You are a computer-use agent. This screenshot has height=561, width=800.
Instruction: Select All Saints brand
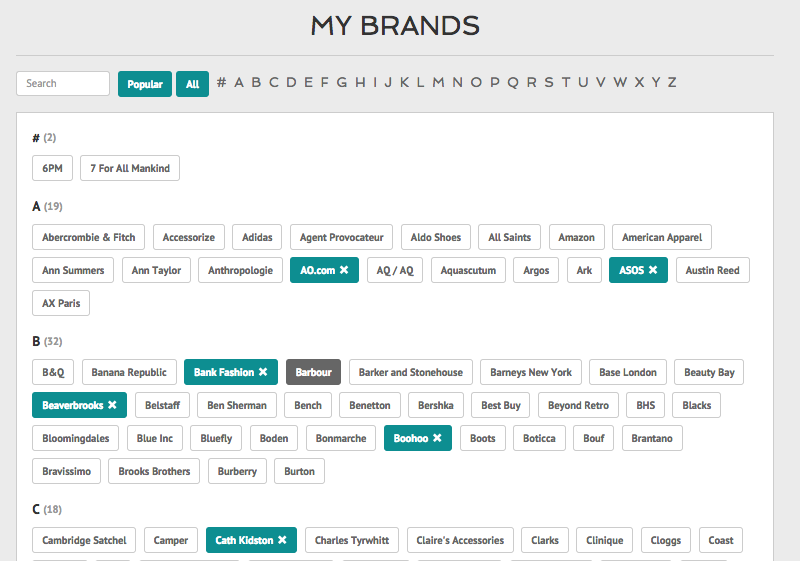[509, 237]
